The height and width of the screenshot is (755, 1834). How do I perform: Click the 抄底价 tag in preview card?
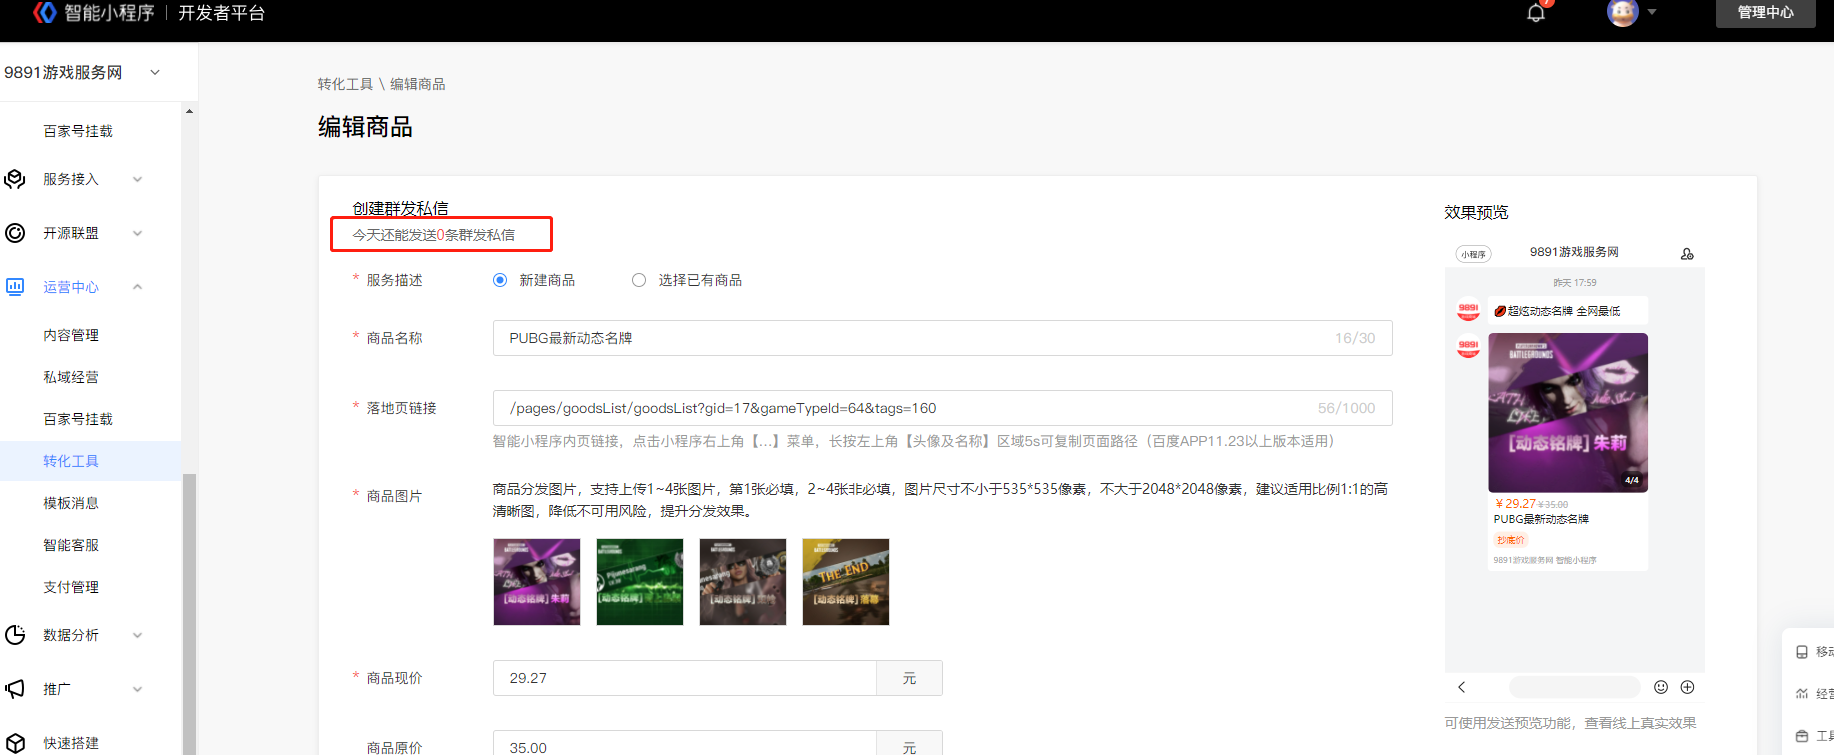click(1510, 540)
